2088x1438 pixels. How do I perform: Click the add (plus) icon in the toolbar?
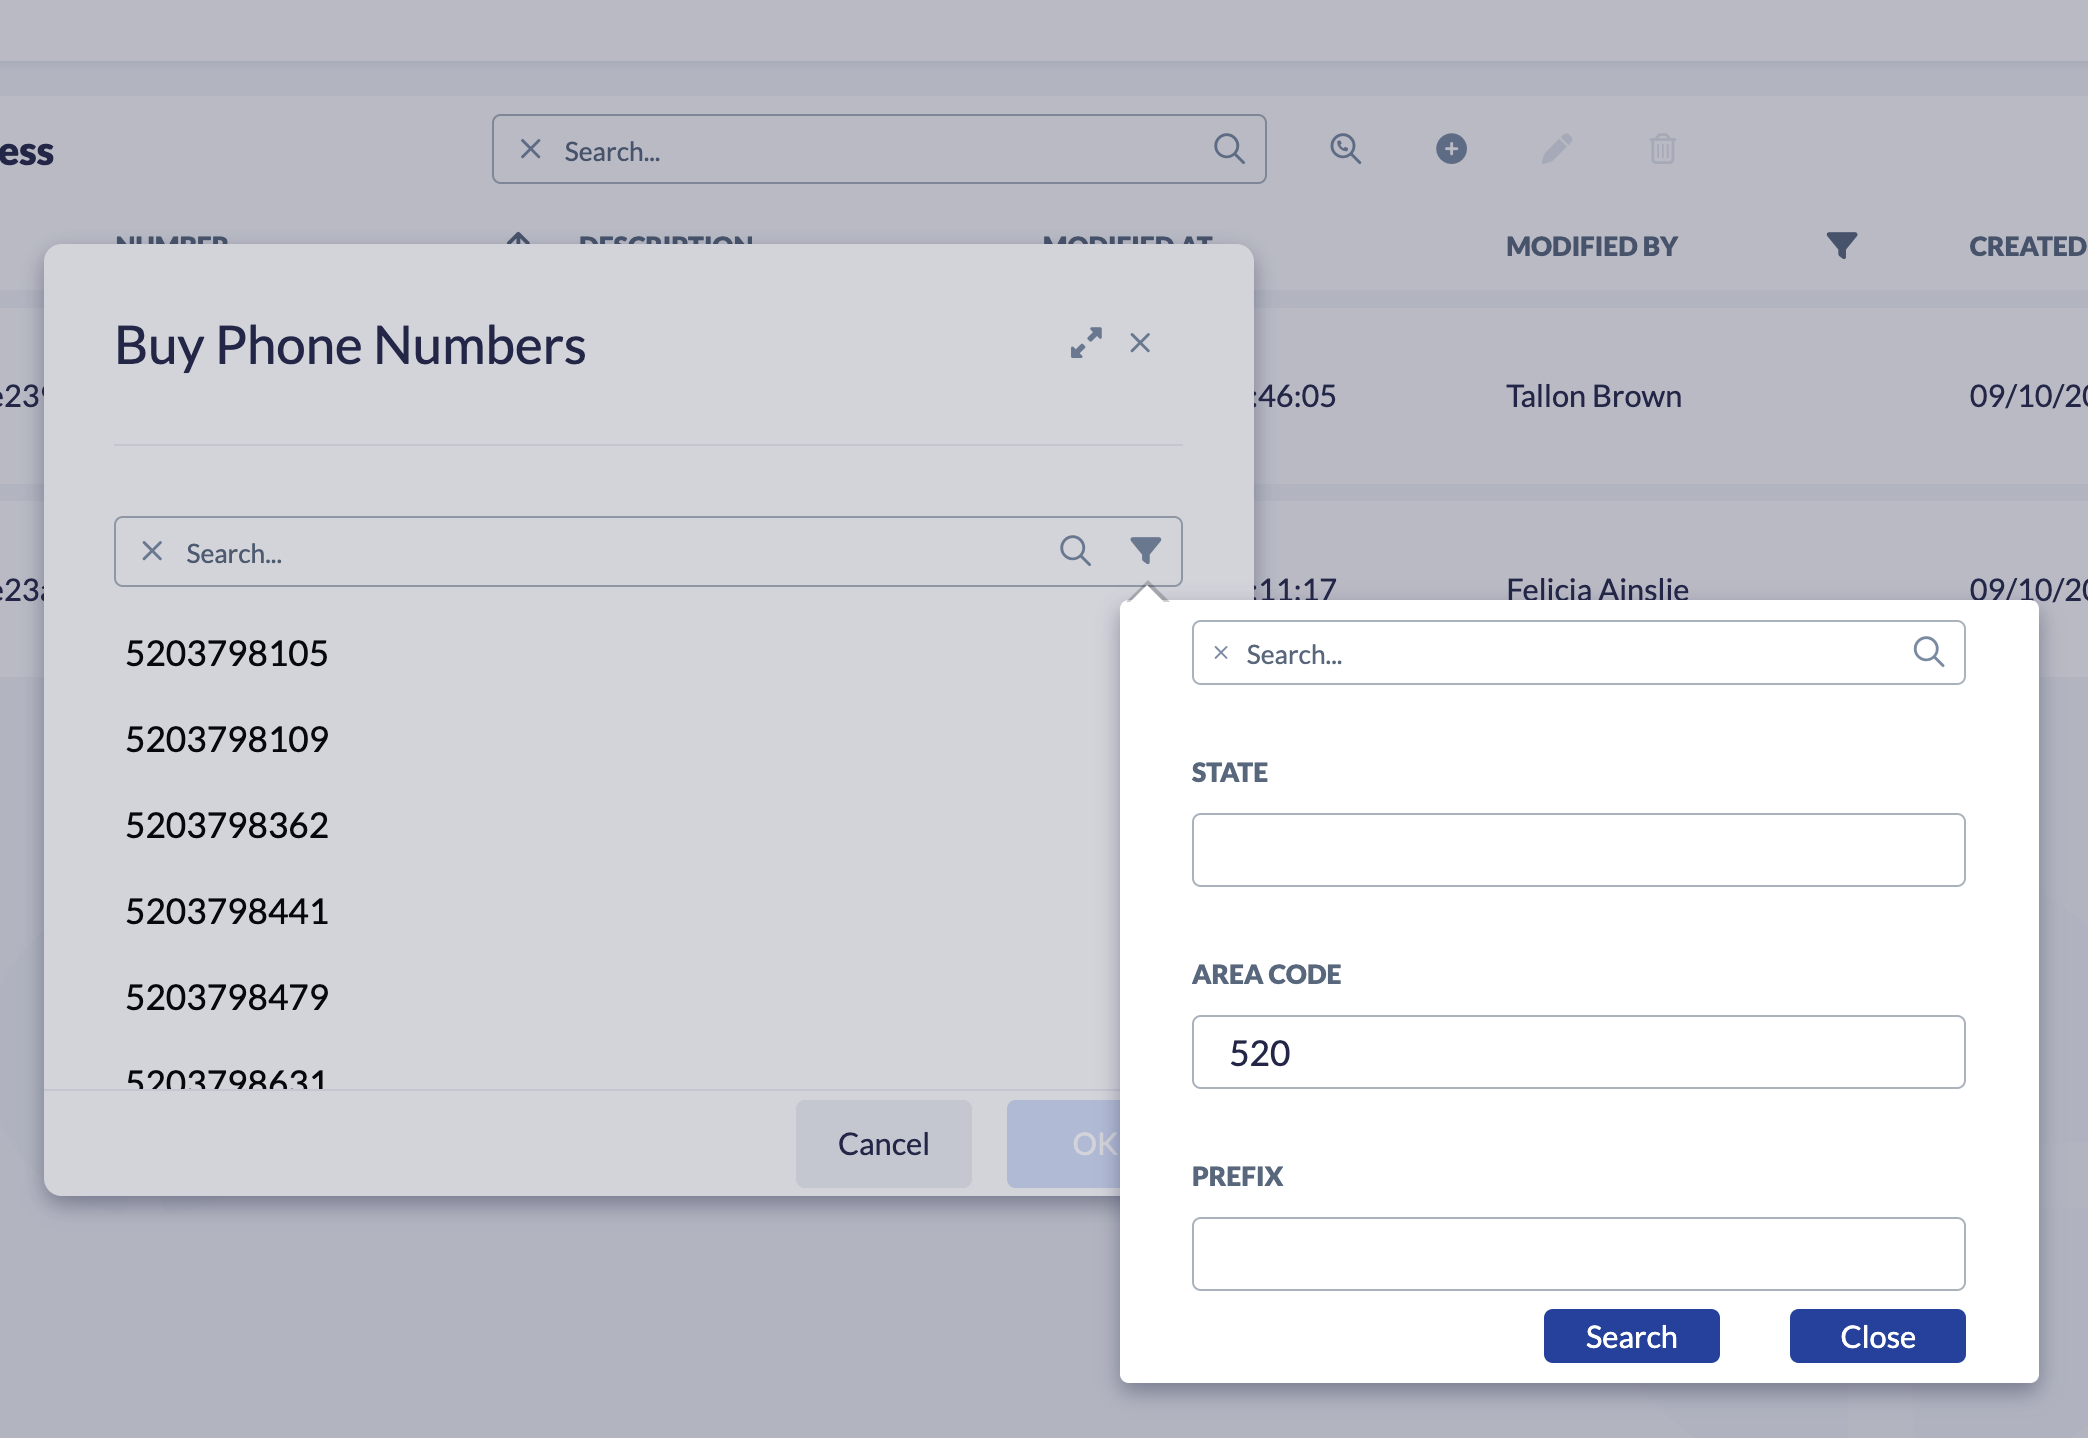point(1451,149)
